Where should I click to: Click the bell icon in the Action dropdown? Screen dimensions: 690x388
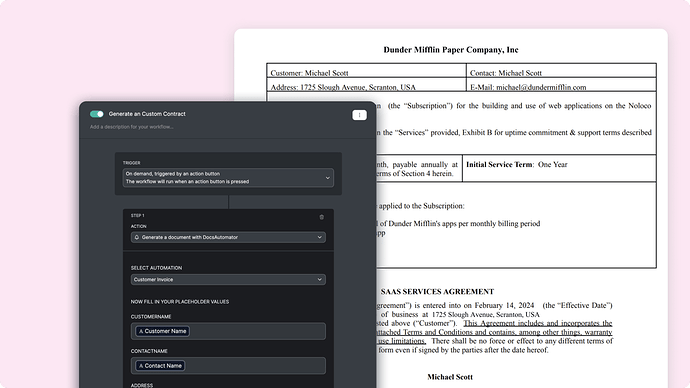137,237
